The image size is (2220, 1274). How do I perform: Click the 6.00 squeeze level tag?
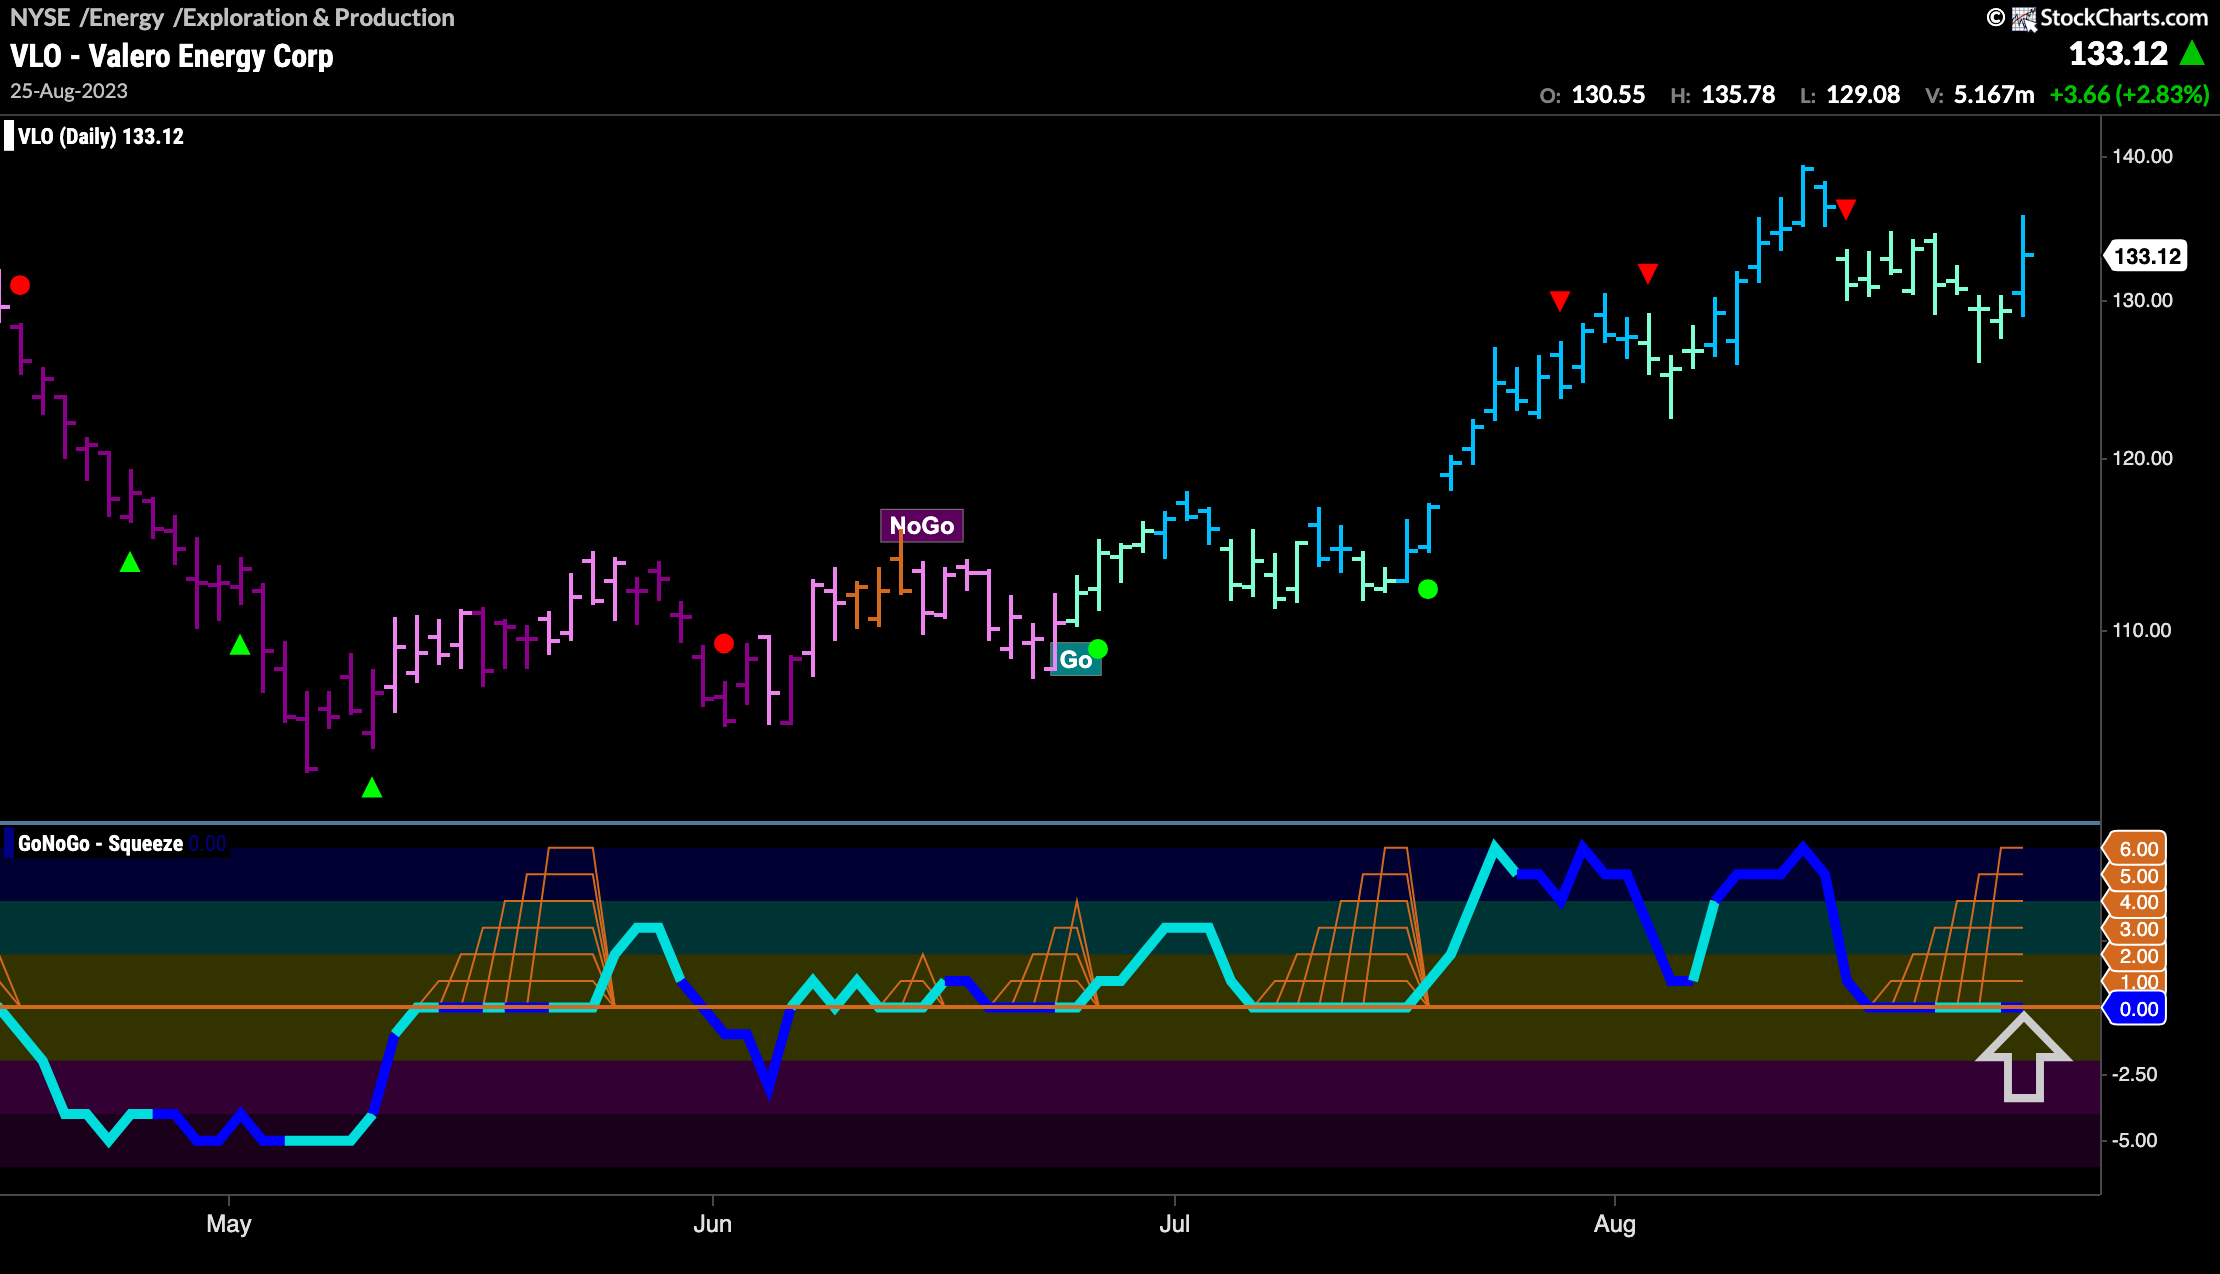click(2137, 849)
